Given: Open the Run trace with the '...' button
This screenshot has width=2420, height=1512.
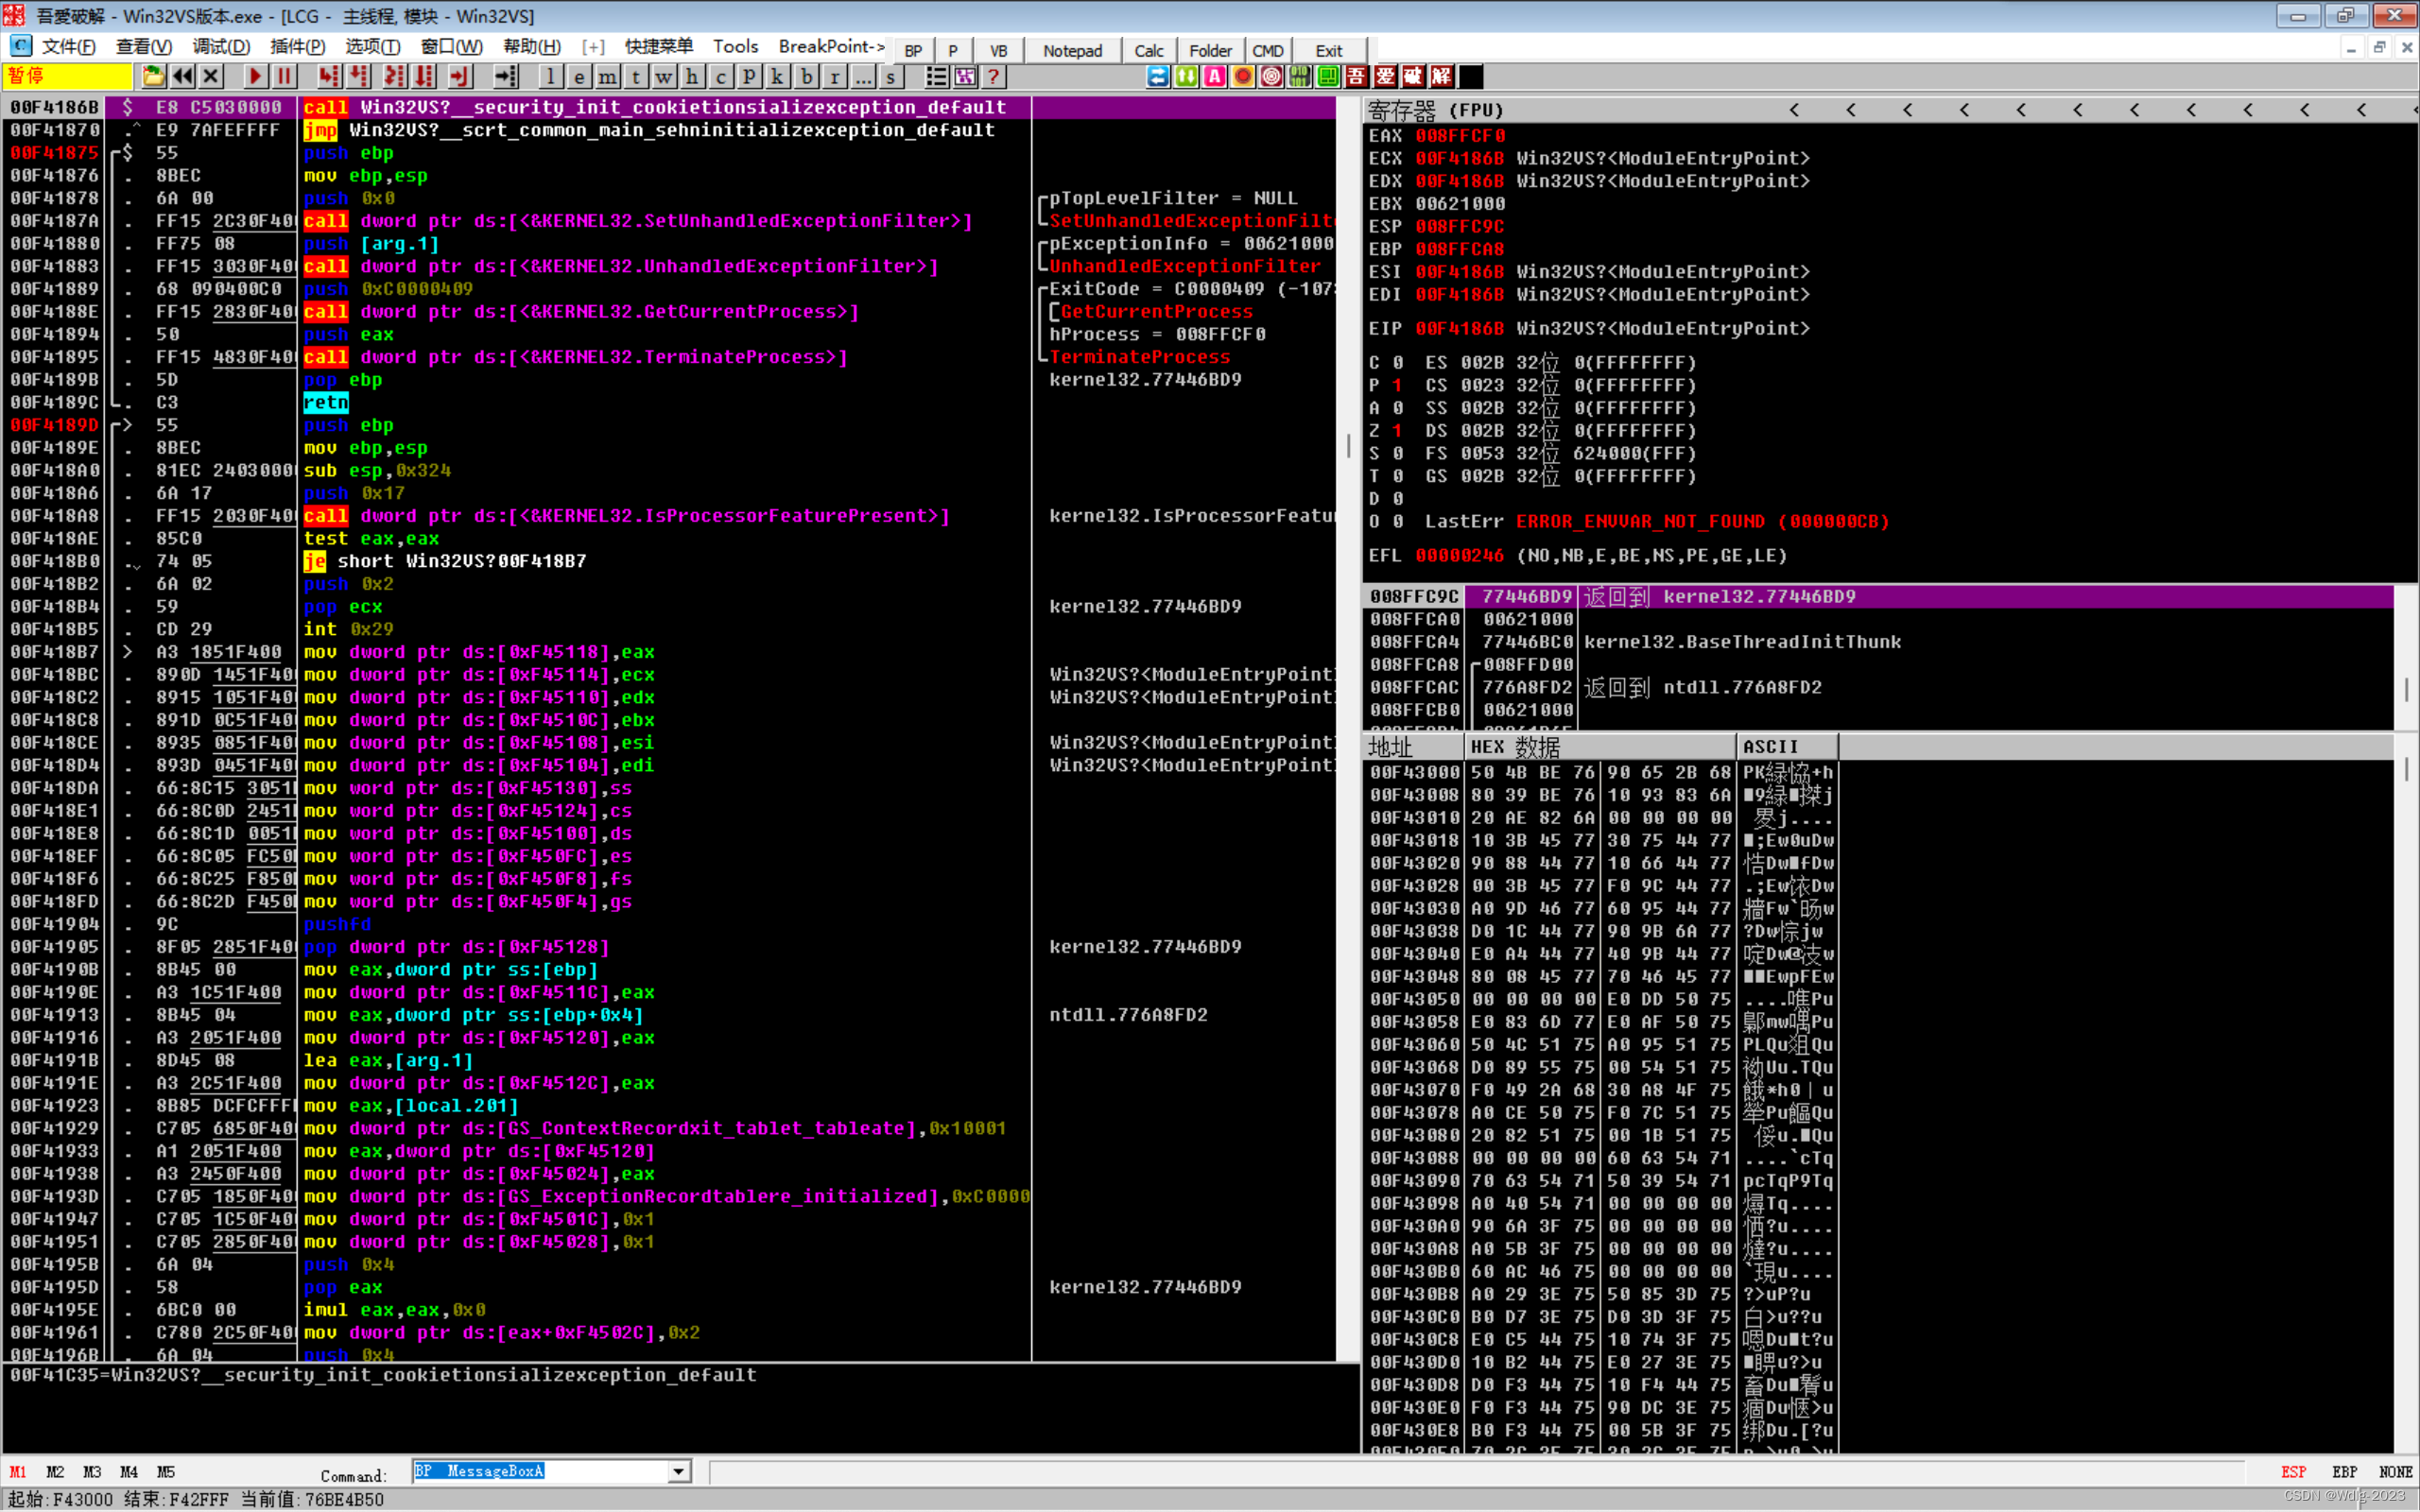Looking at the screenshot, I should [862, 76].
